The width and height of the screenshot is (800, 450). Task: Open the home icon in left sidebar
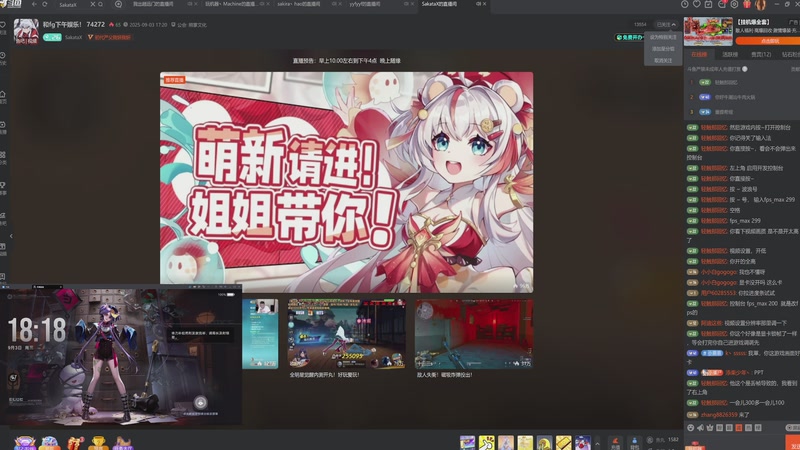(3, 94)
